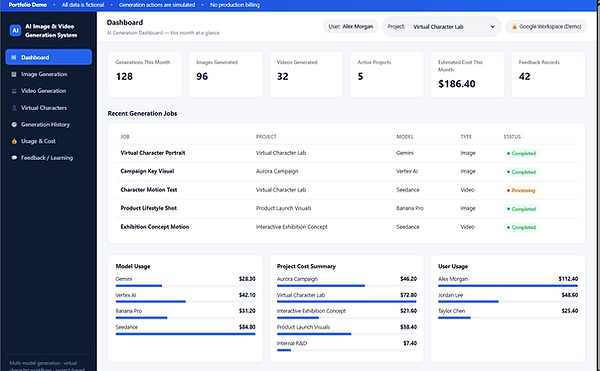Click the Generations This Month card

[x=145, y=74]
